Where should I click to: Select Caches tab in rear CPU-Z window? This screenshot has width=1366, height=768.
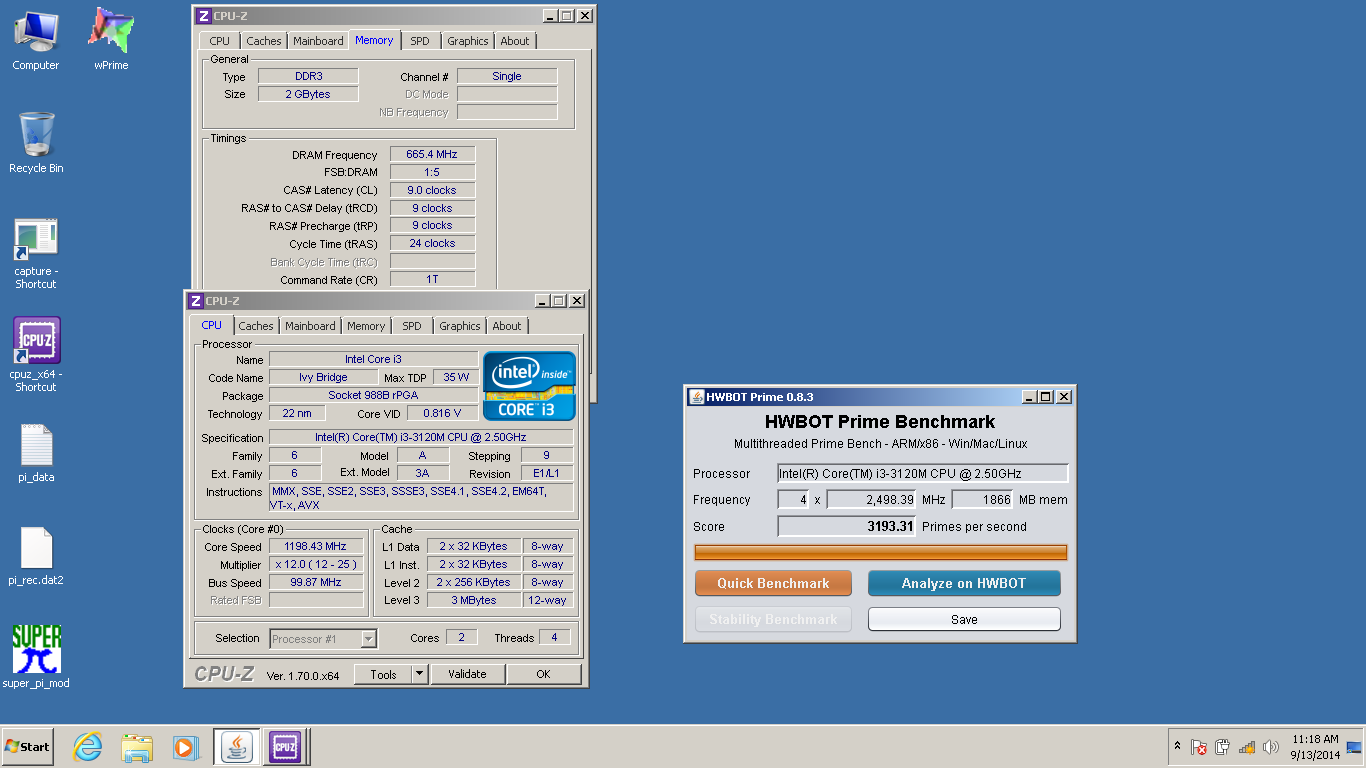pos(264,41)
